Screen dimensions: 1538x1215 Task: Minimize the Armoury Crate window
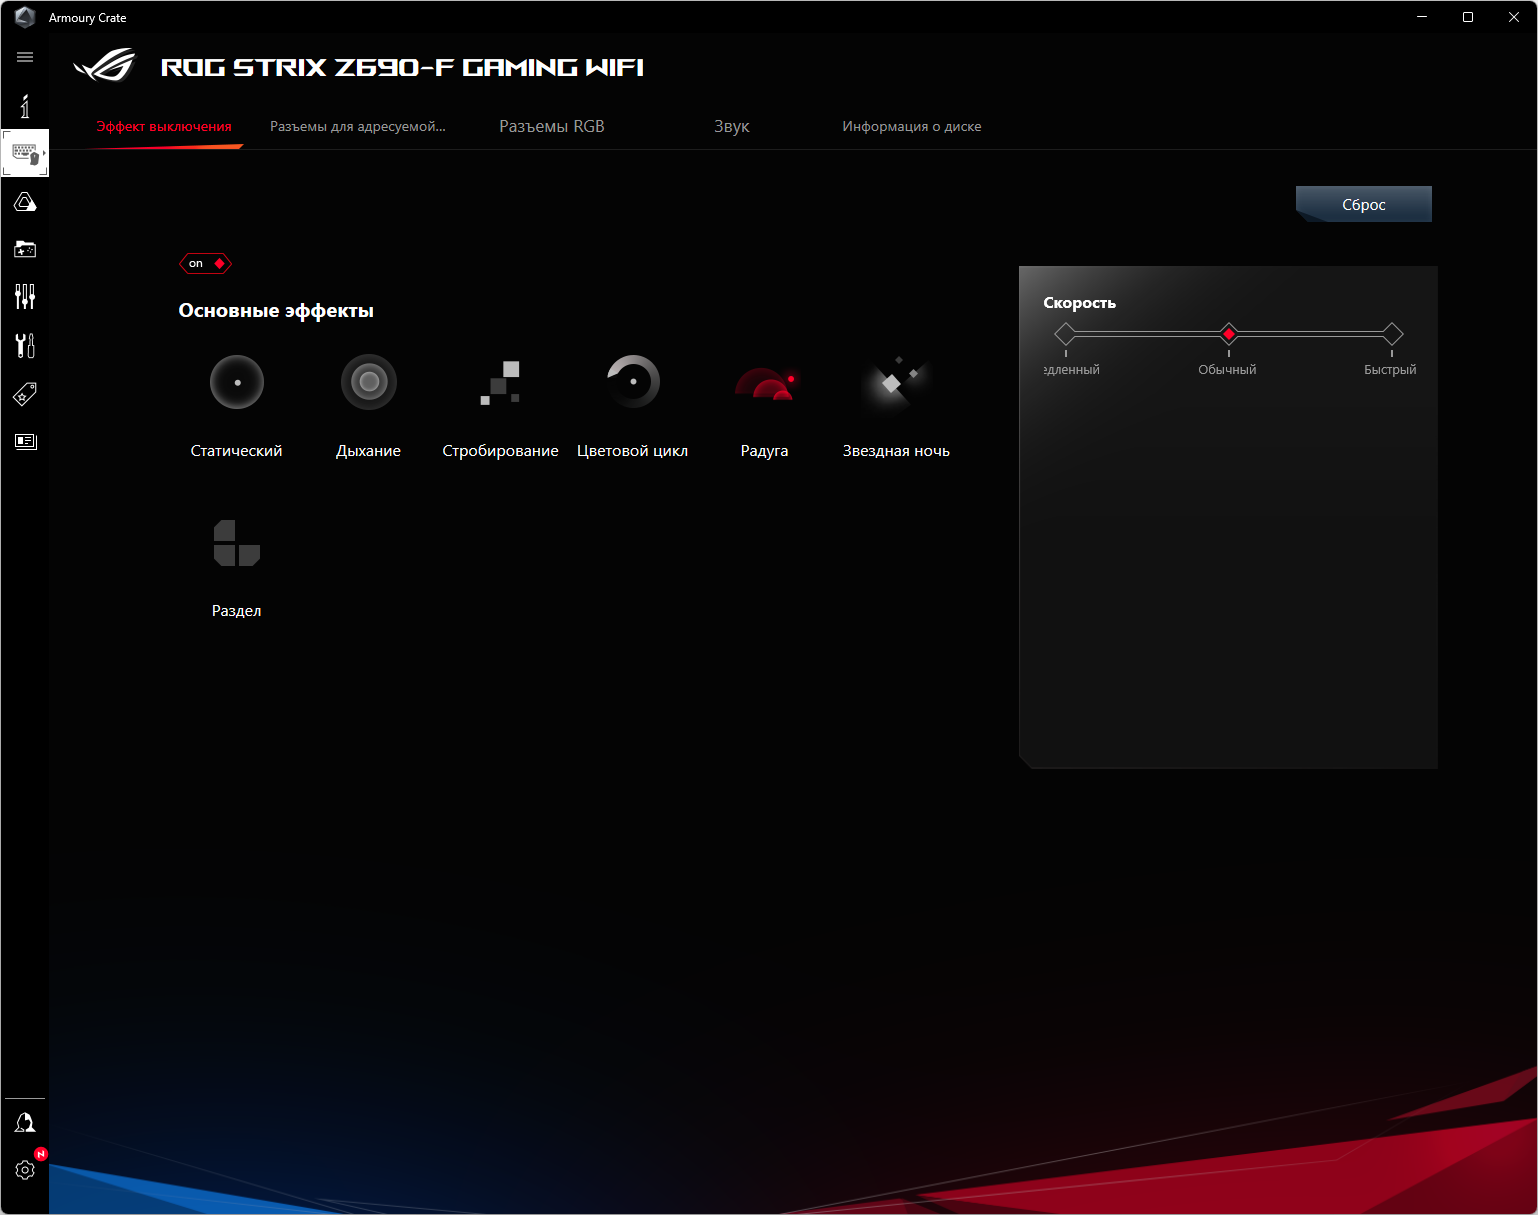(x=1422, y=17)
